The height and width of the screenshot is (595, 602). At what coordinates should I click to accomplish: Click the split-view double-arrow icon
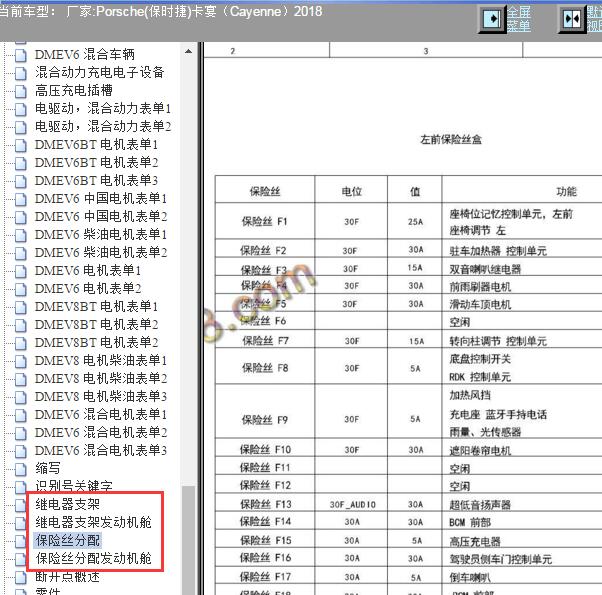pyautogui.click(x=572, y=19)
